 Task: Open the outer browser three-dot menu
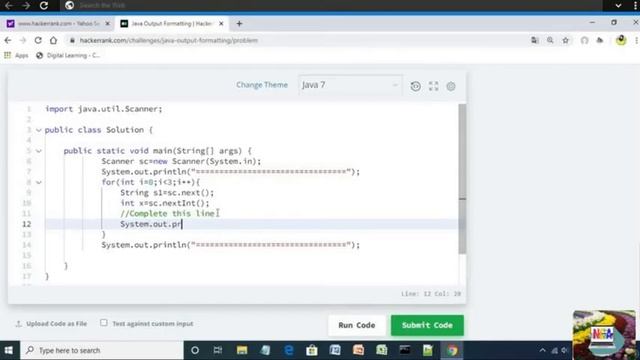pyautogui.click(x=636, y=5)
